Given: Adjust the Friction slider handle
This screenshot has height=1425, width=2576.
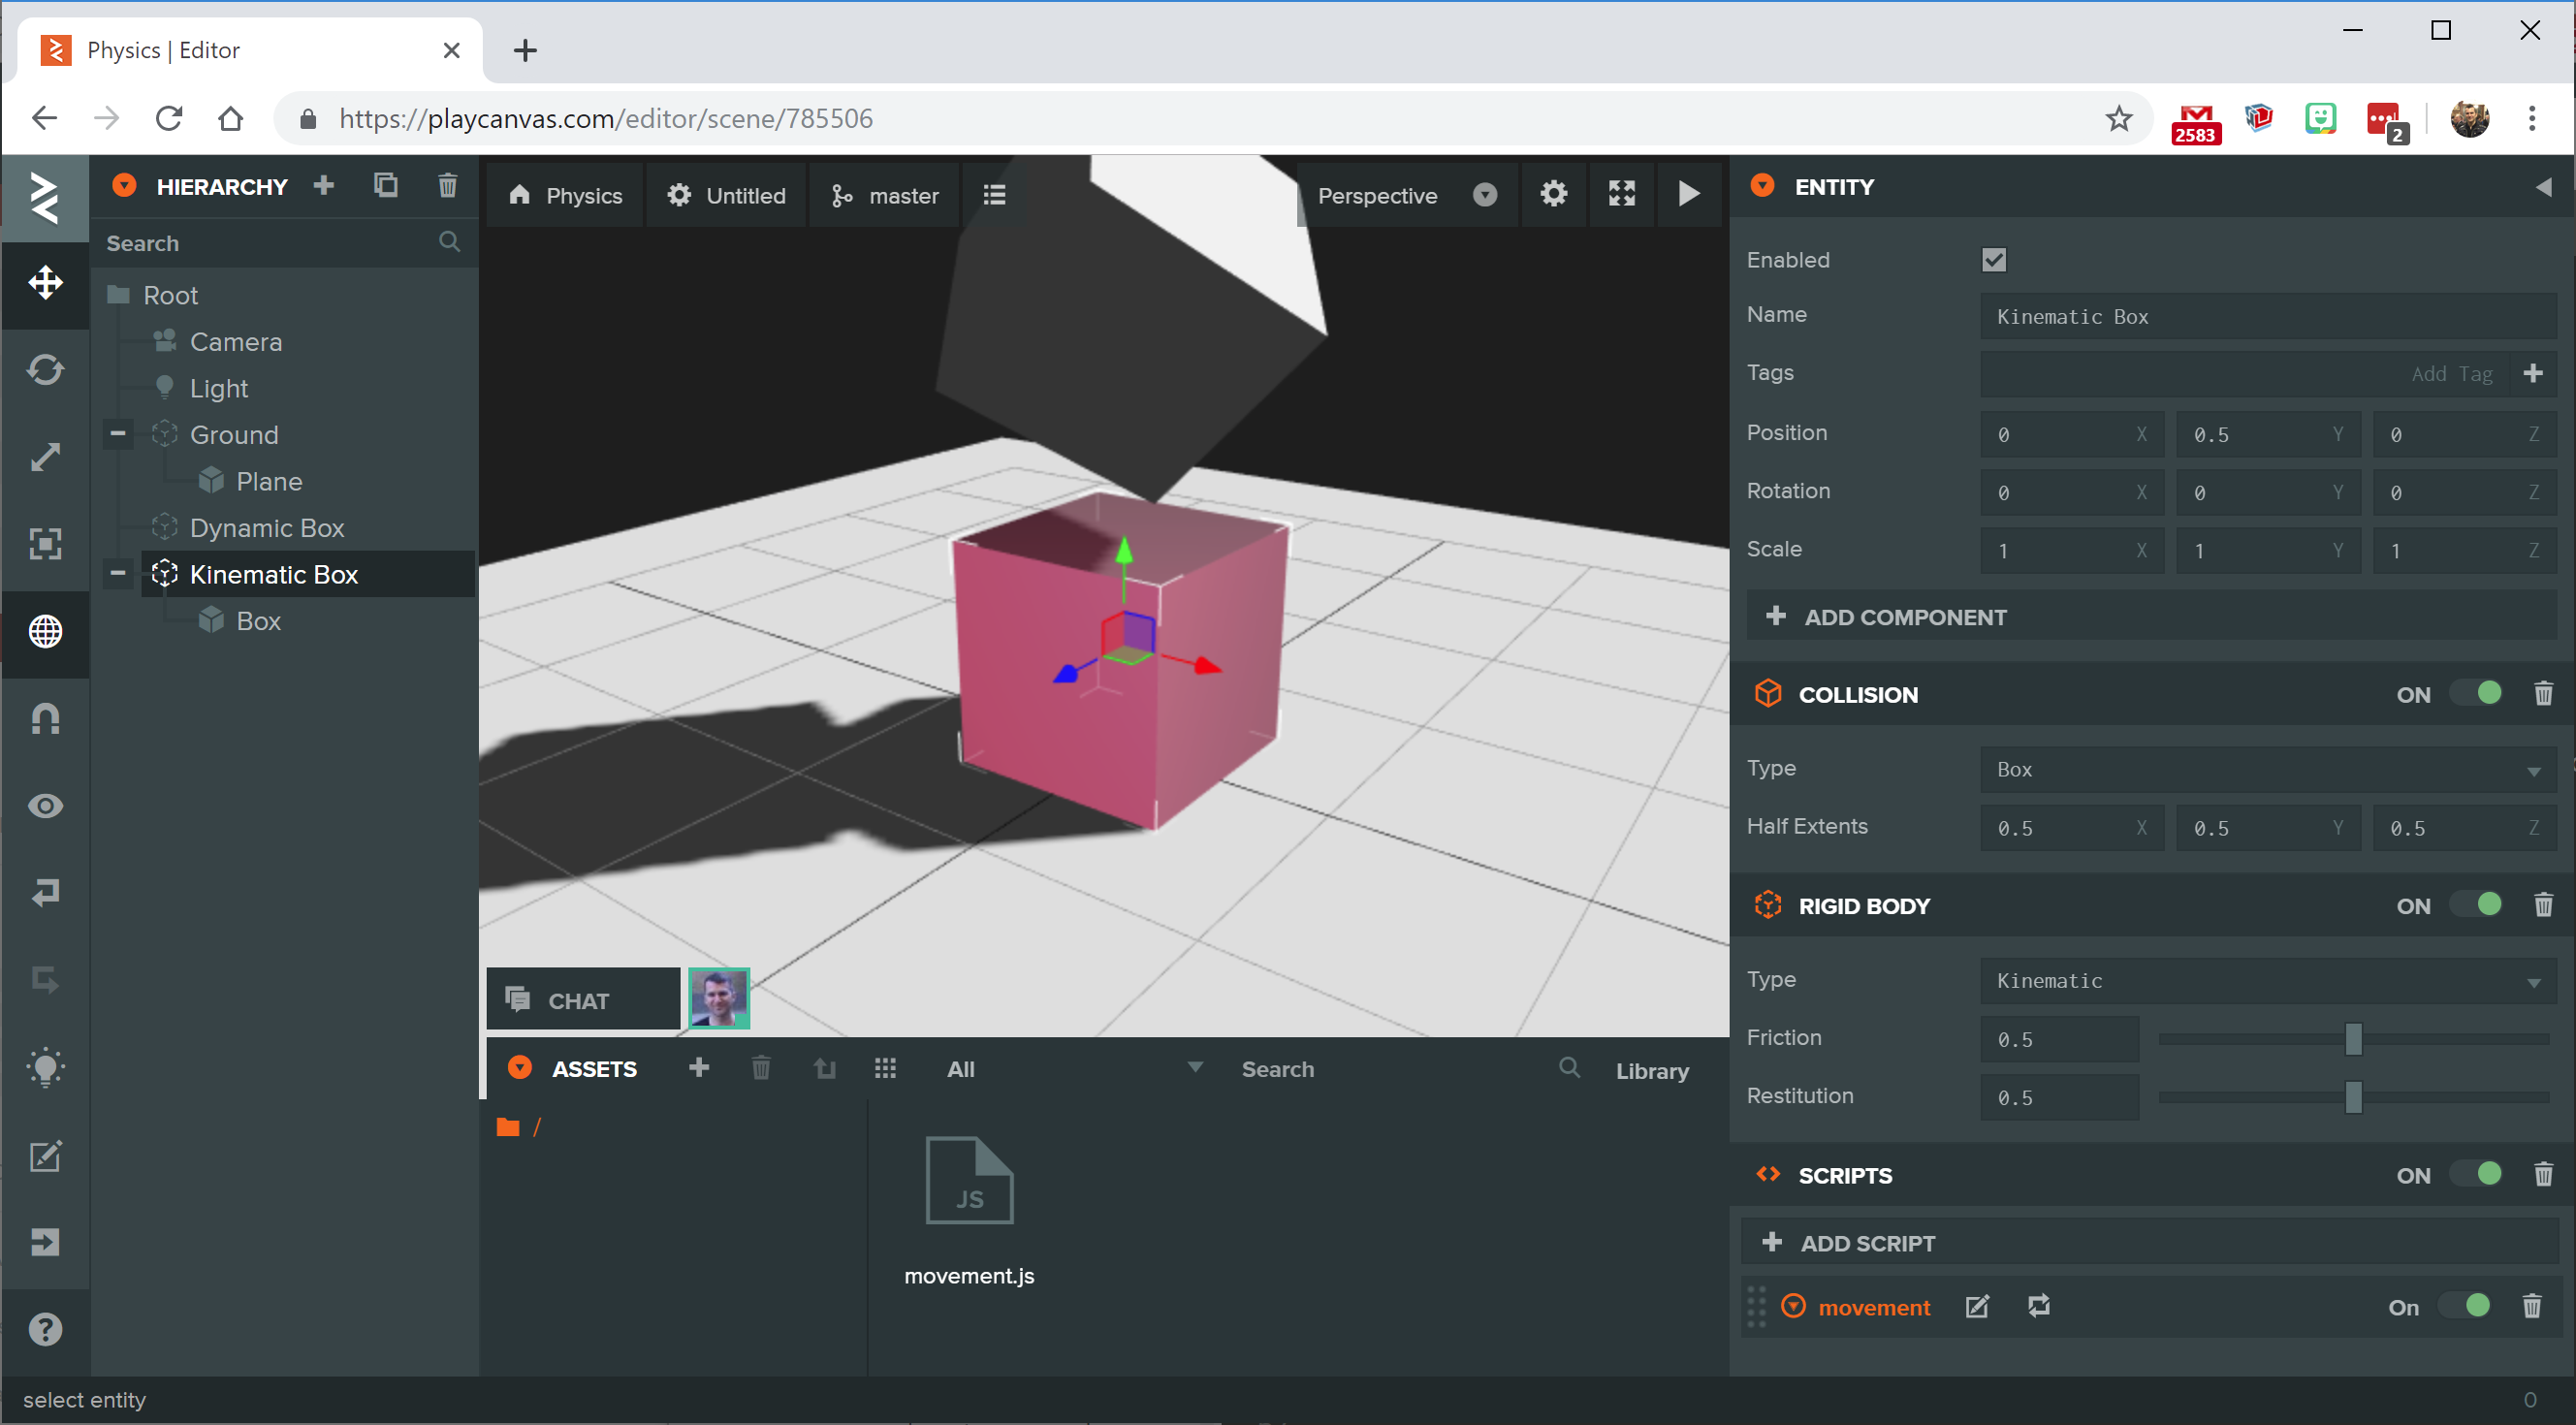Looking at the screenshot, I should pos(2354,1039).
